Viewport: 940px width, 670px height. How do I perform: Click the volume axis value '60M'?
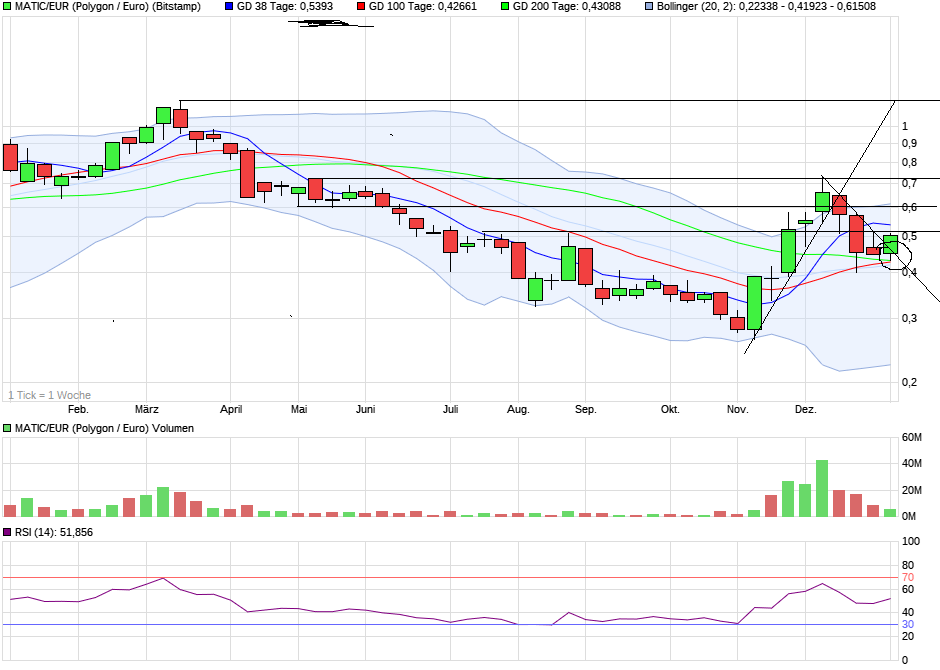coord(912,437)
